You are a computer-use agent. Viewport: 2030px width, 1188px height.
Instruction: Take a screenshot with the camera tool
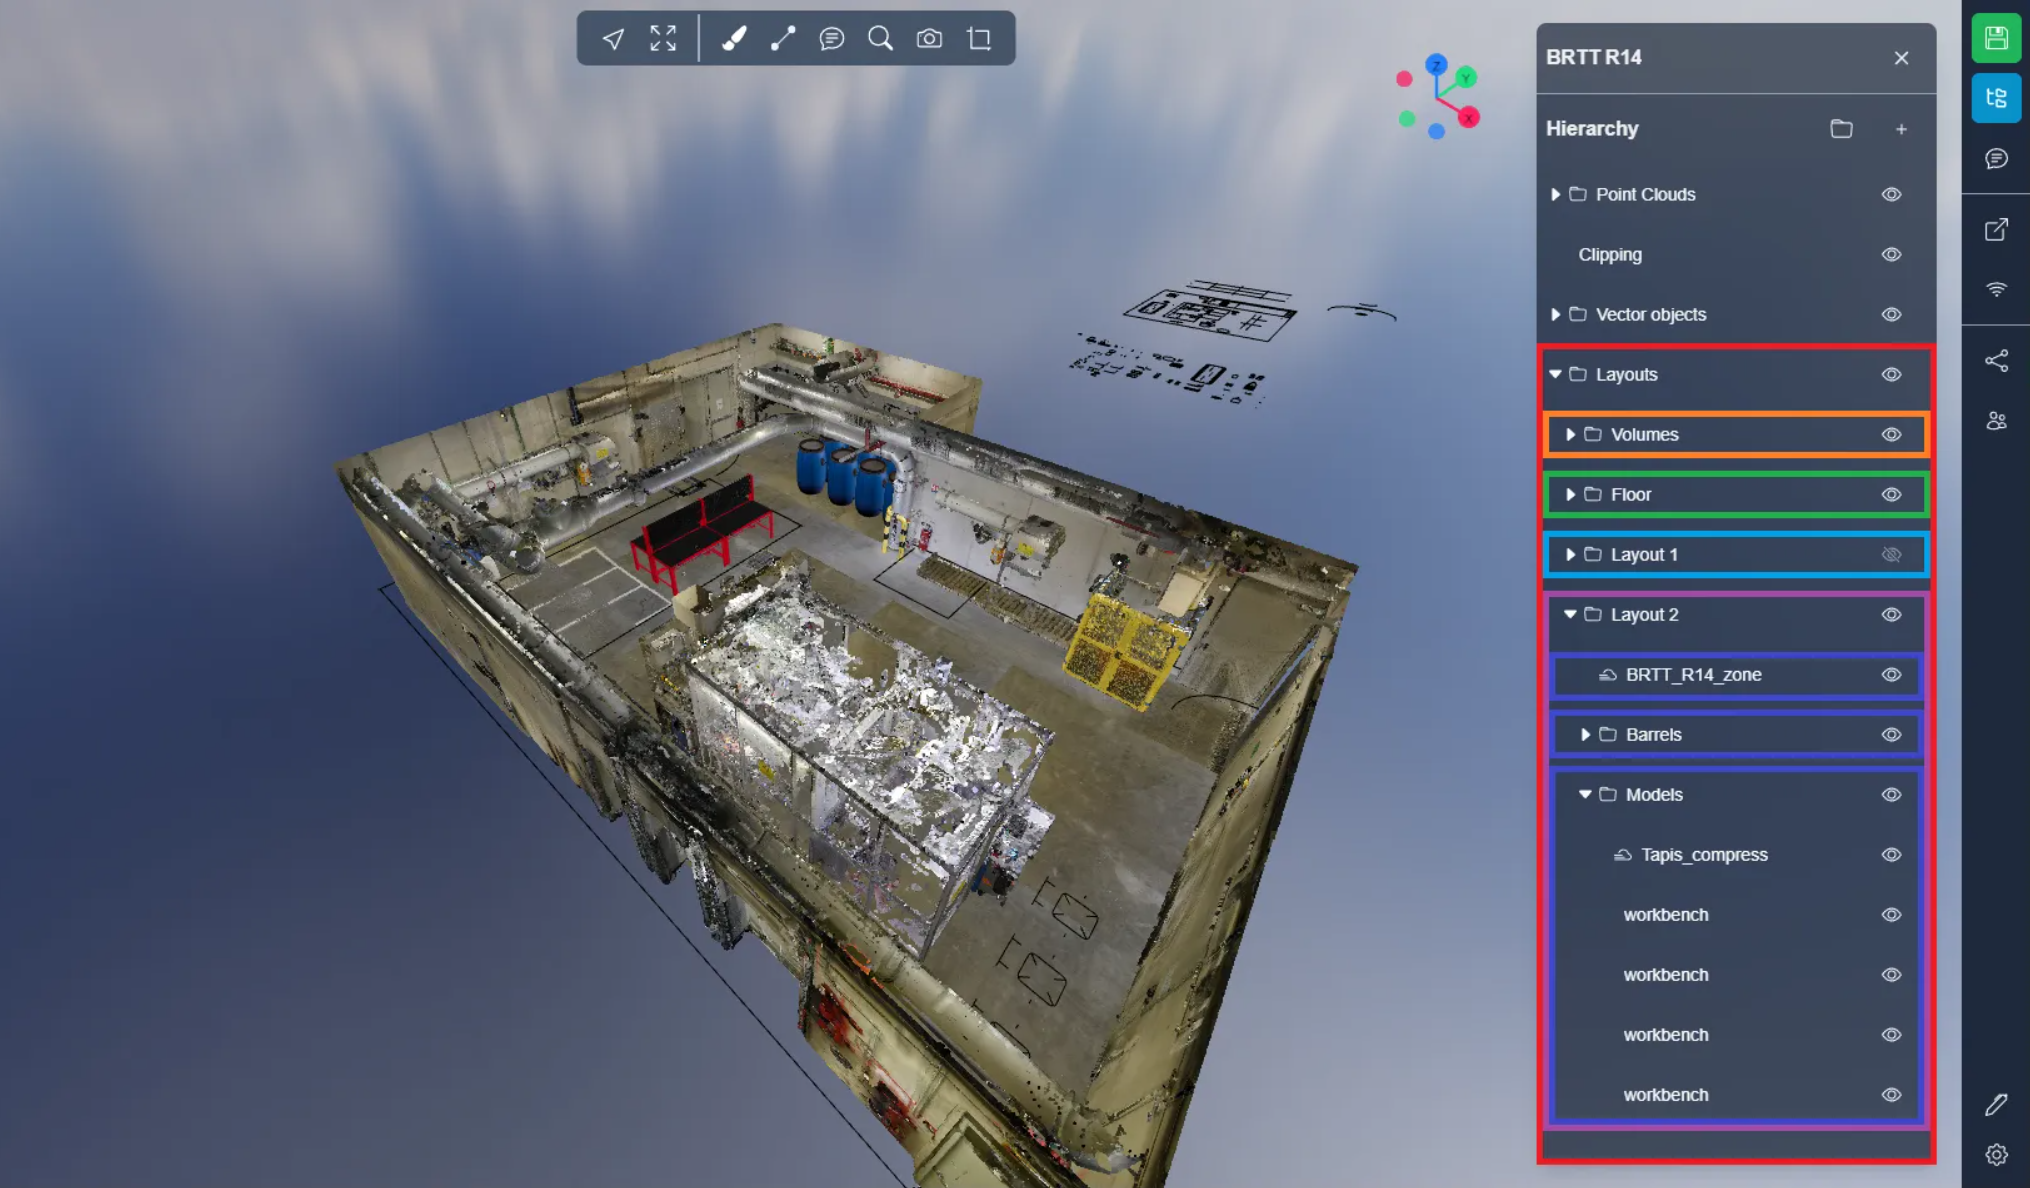pyautogui.click(x=929, y=39)
